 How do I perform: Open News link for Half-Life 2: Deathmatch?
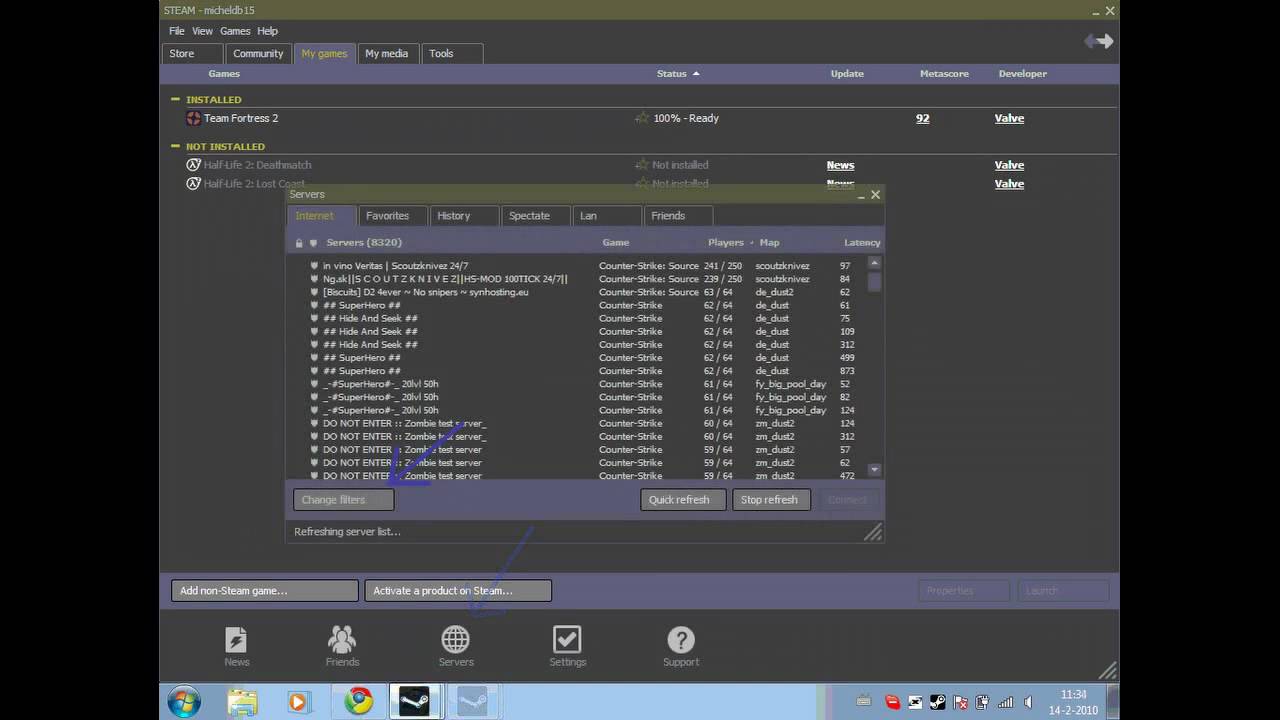pyautogui.click(x=840, y=165)
